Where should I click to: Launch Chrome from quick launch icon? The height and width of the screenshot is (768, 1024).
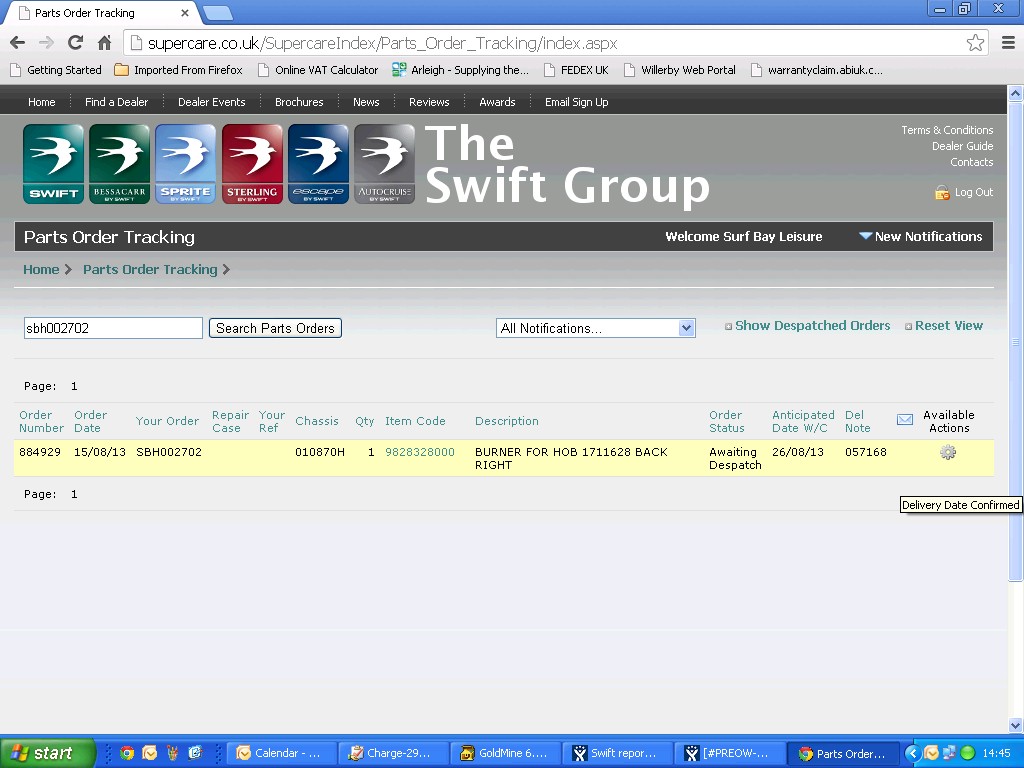[x=127, y=753]
